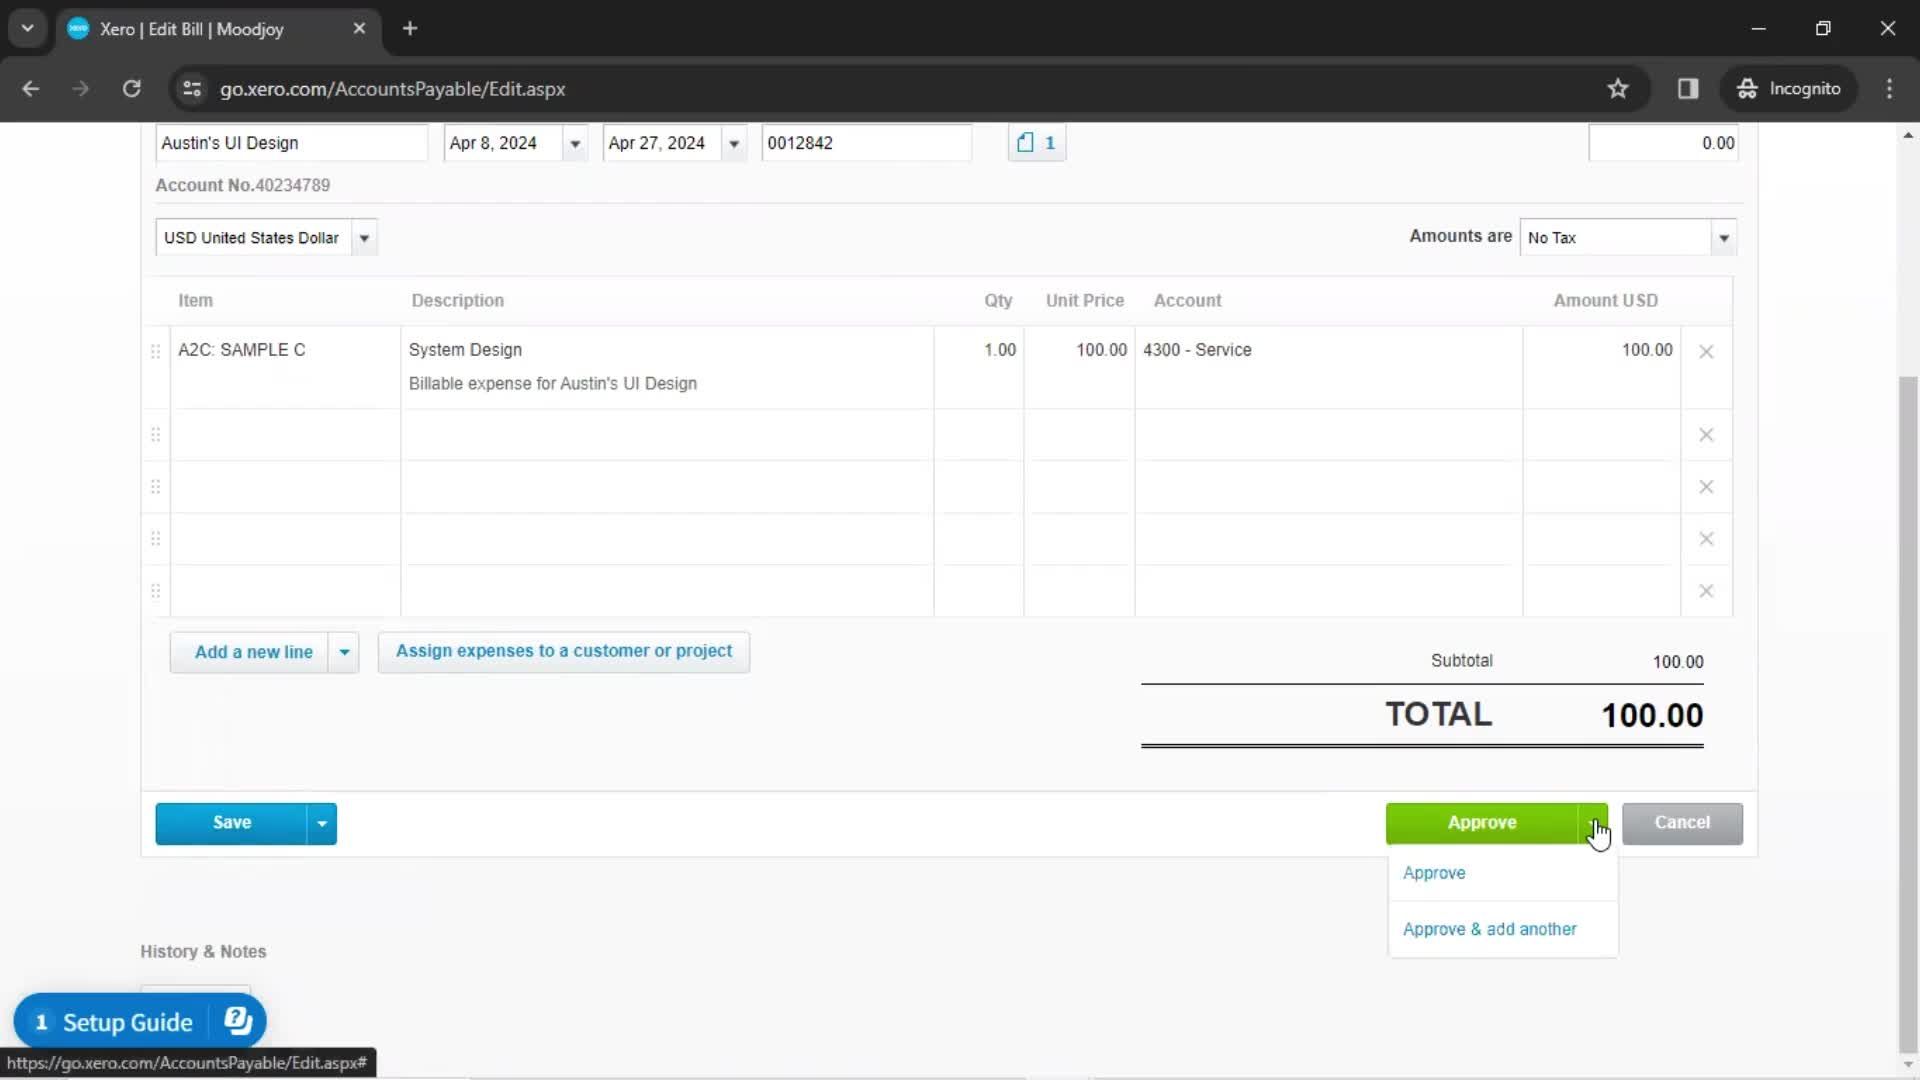1920x1080 pixels.
Task: Click drag handle of third line row
Action: [x=155, y=486]
